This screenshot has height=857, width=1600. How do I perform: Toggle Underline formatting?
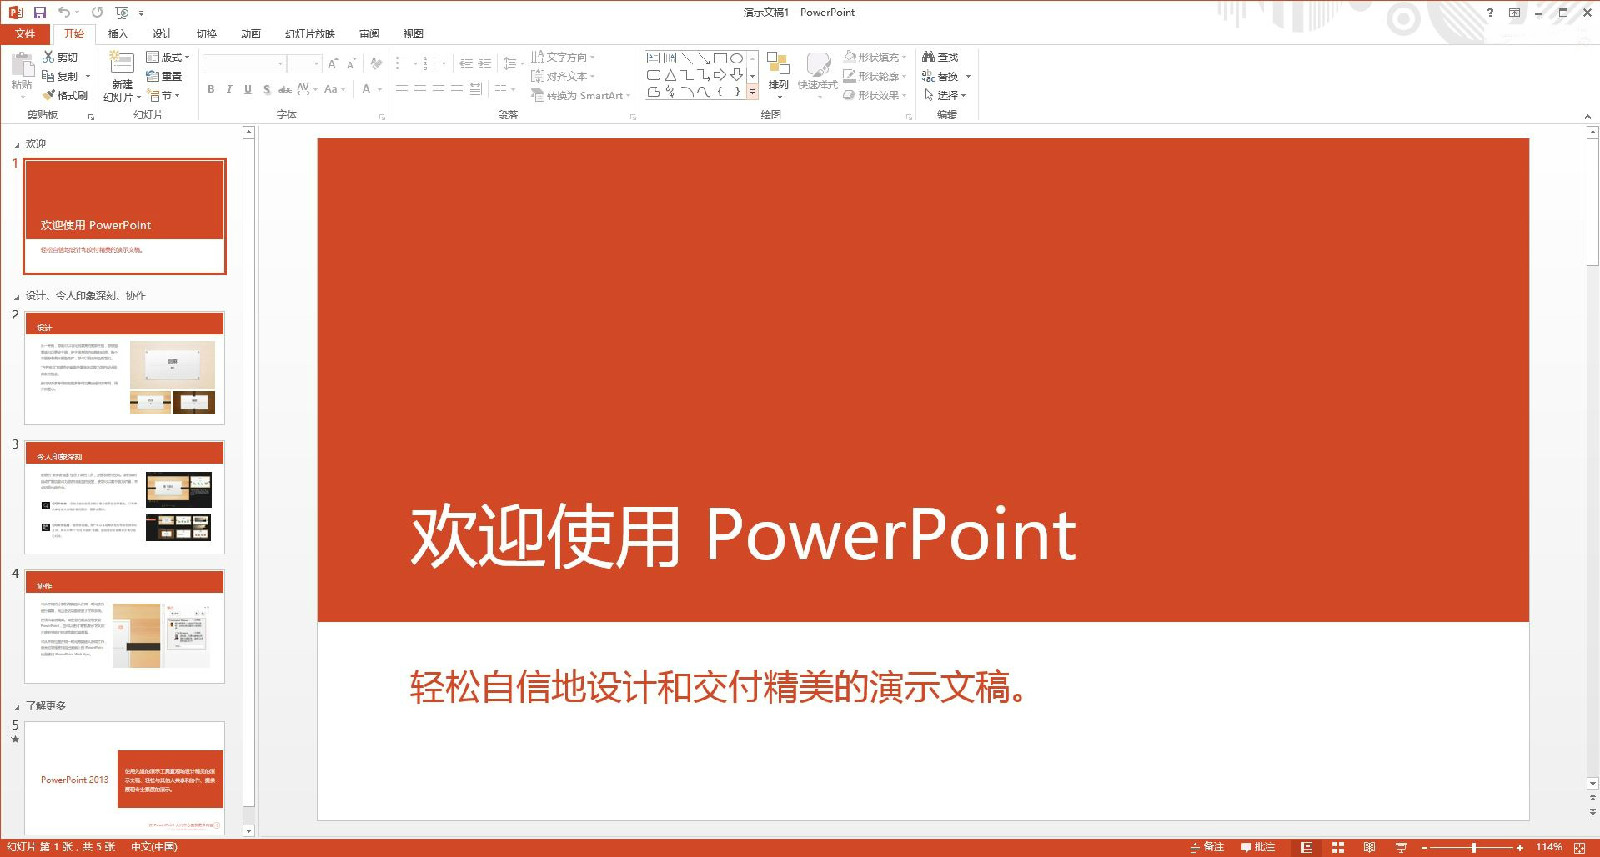tap(248, 89)
